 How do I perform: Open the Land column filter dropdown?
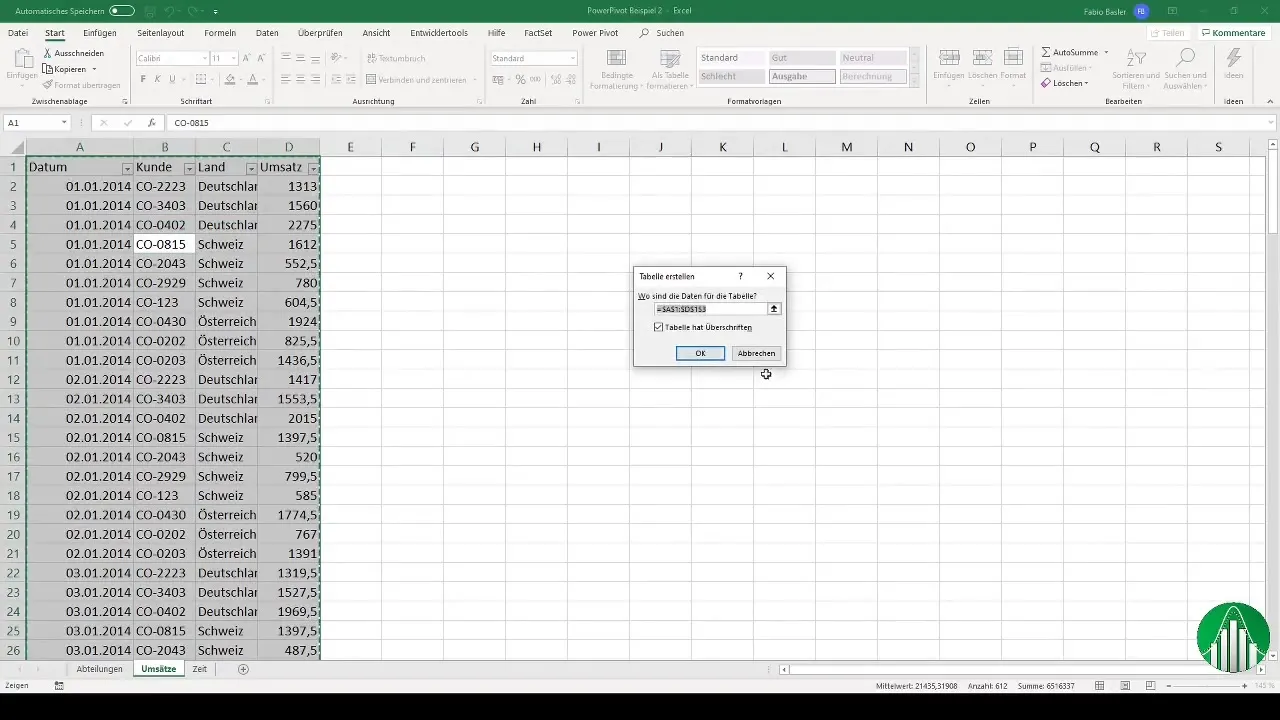[x=251, y=168]
